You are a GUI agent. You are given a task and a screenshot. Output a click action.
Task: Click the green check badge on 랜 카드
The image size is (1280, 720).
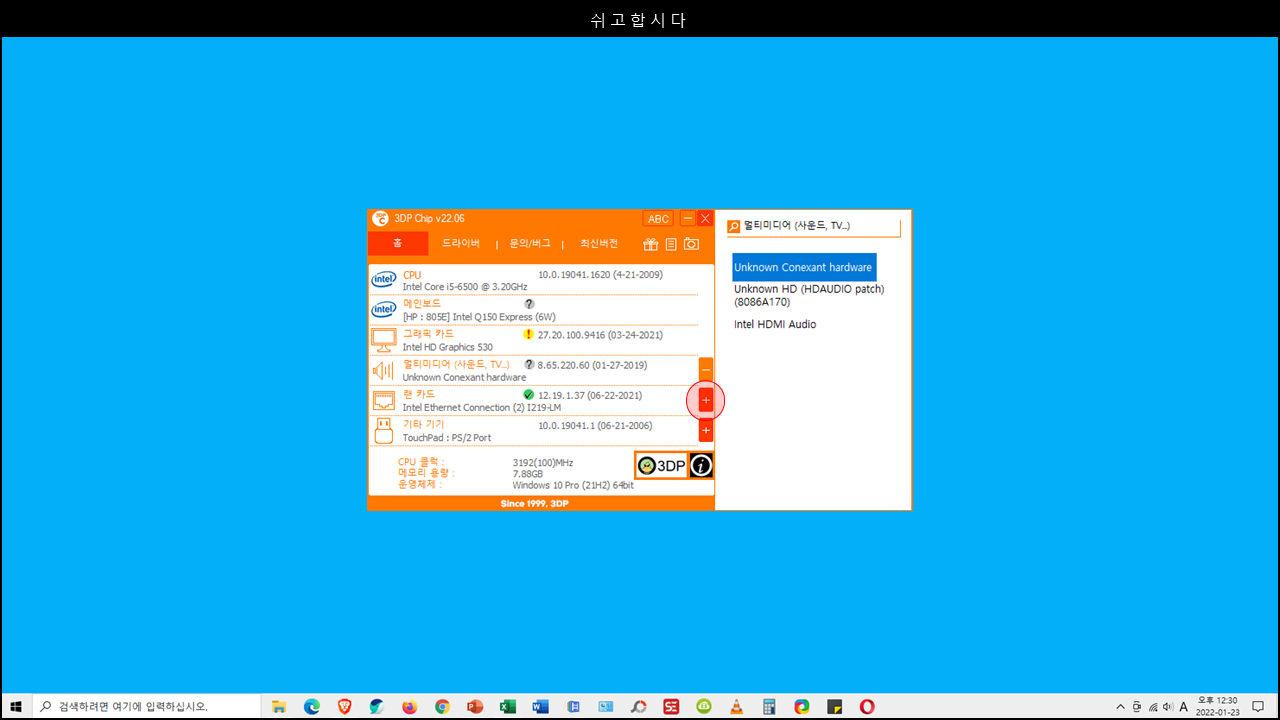(x=529, y=394)
